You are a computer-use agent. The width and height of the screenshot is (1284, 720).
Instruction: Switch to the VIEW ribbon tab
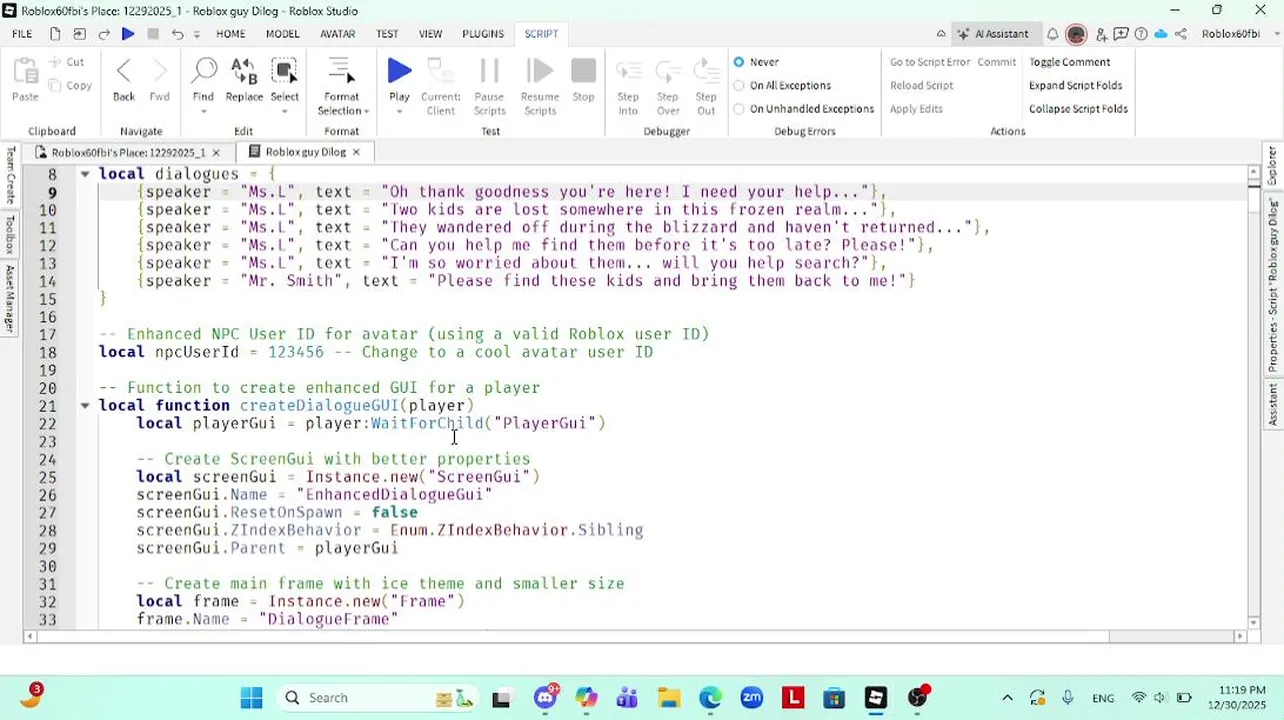(x=431, y=34)
